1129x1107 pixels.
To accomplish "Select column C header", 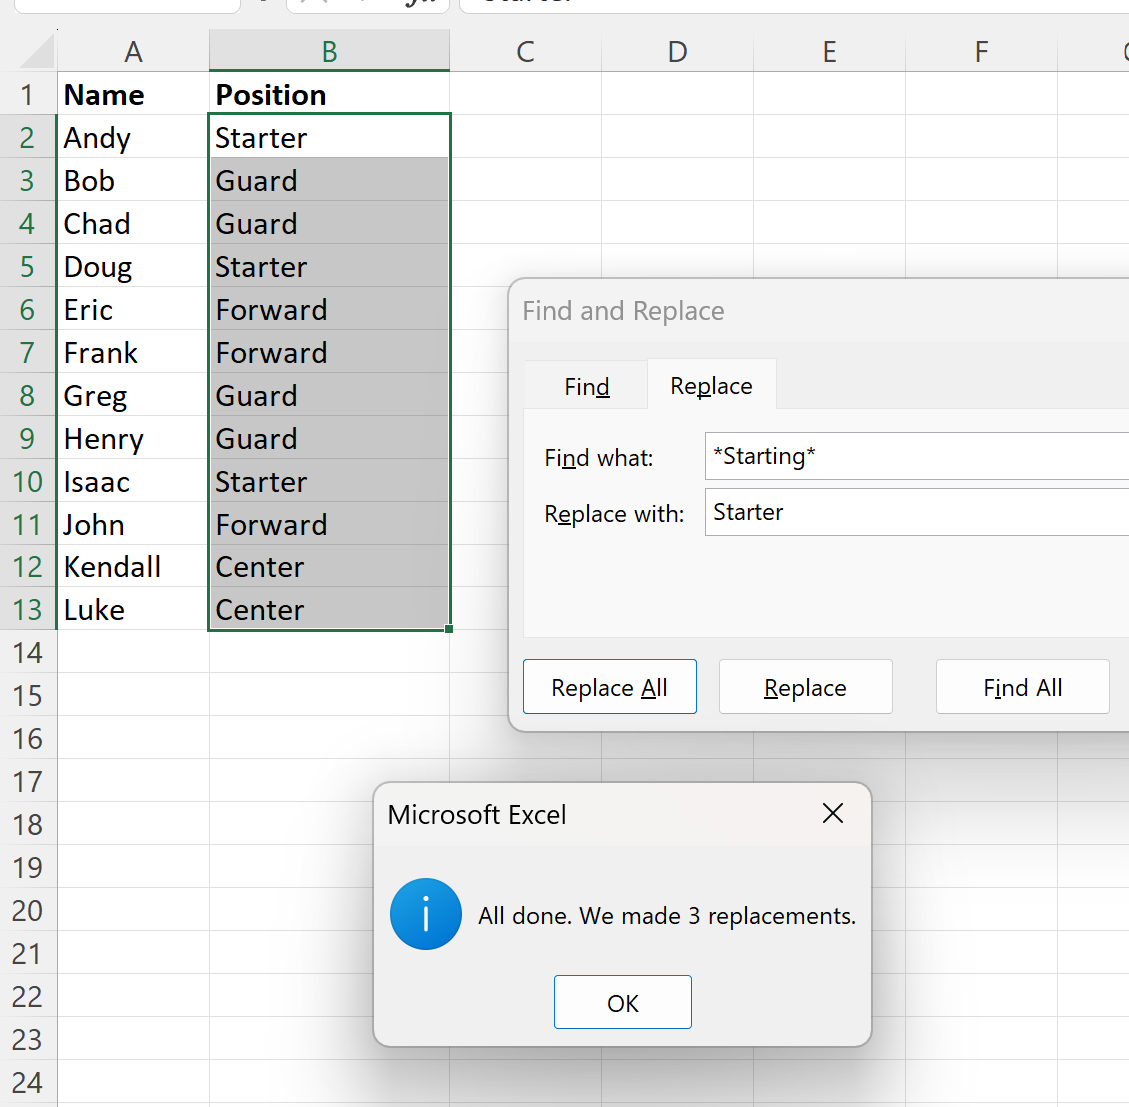I will point(526,51).
